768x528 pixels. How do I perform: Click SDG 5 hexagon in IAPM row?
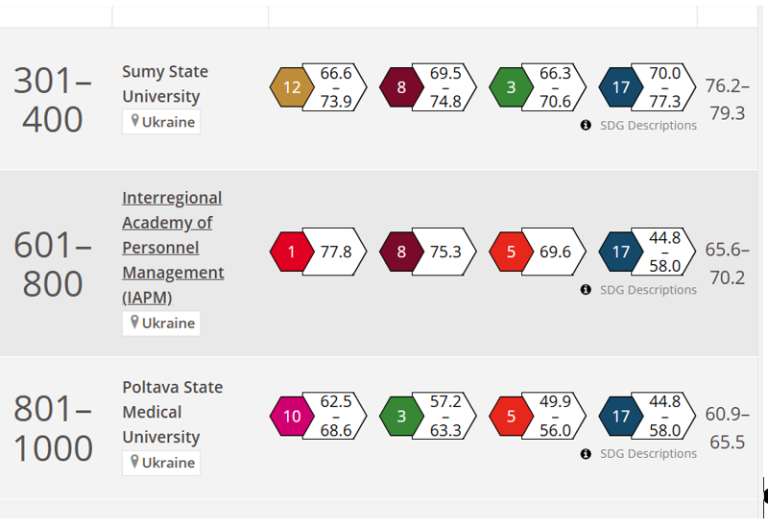(511, 252)
